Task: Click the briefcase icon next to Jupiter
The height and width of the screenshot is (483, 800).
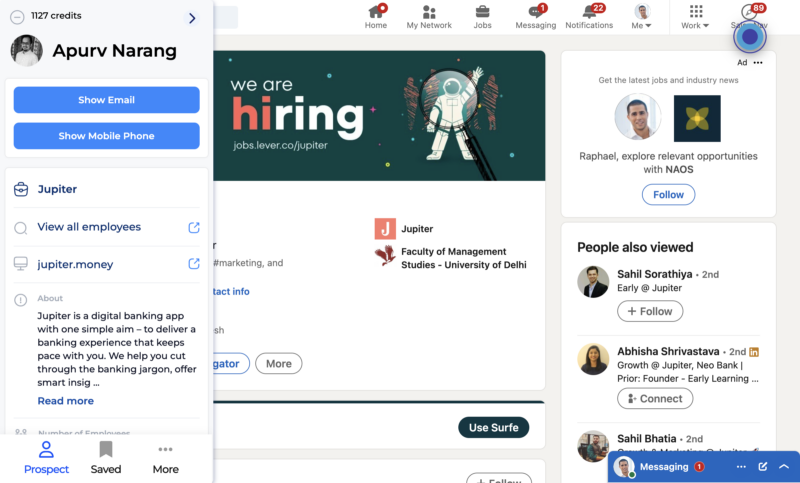Action: (x=21, y=189)
